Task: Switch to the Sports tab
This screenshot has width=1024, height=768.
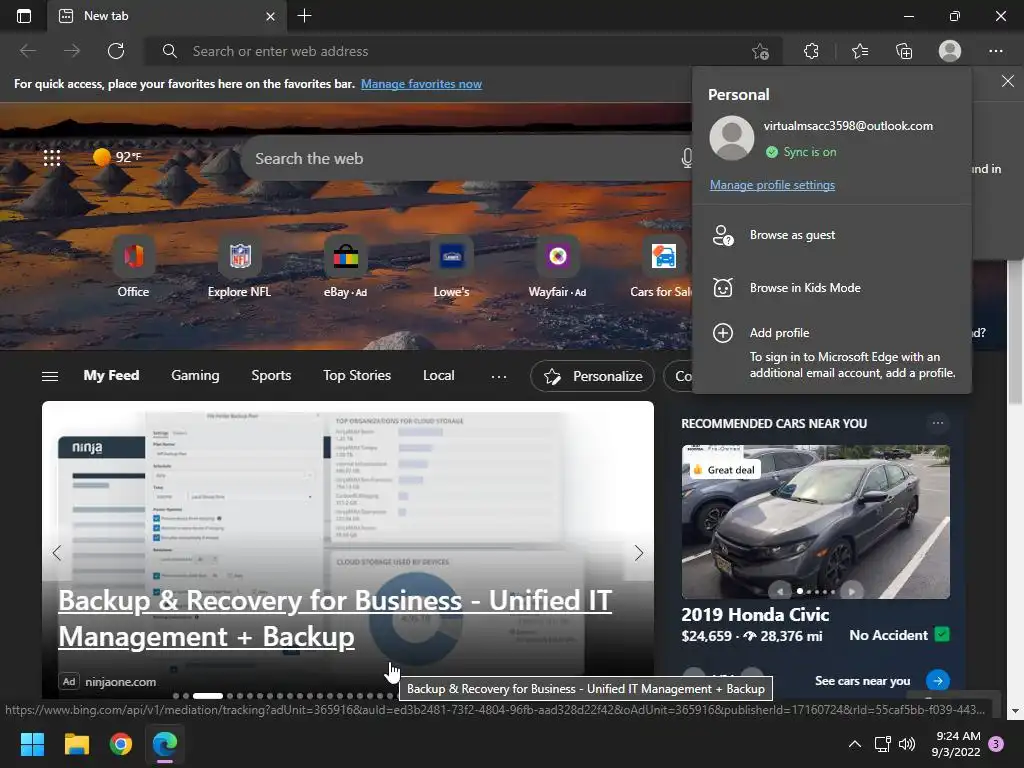Action: 271,376
